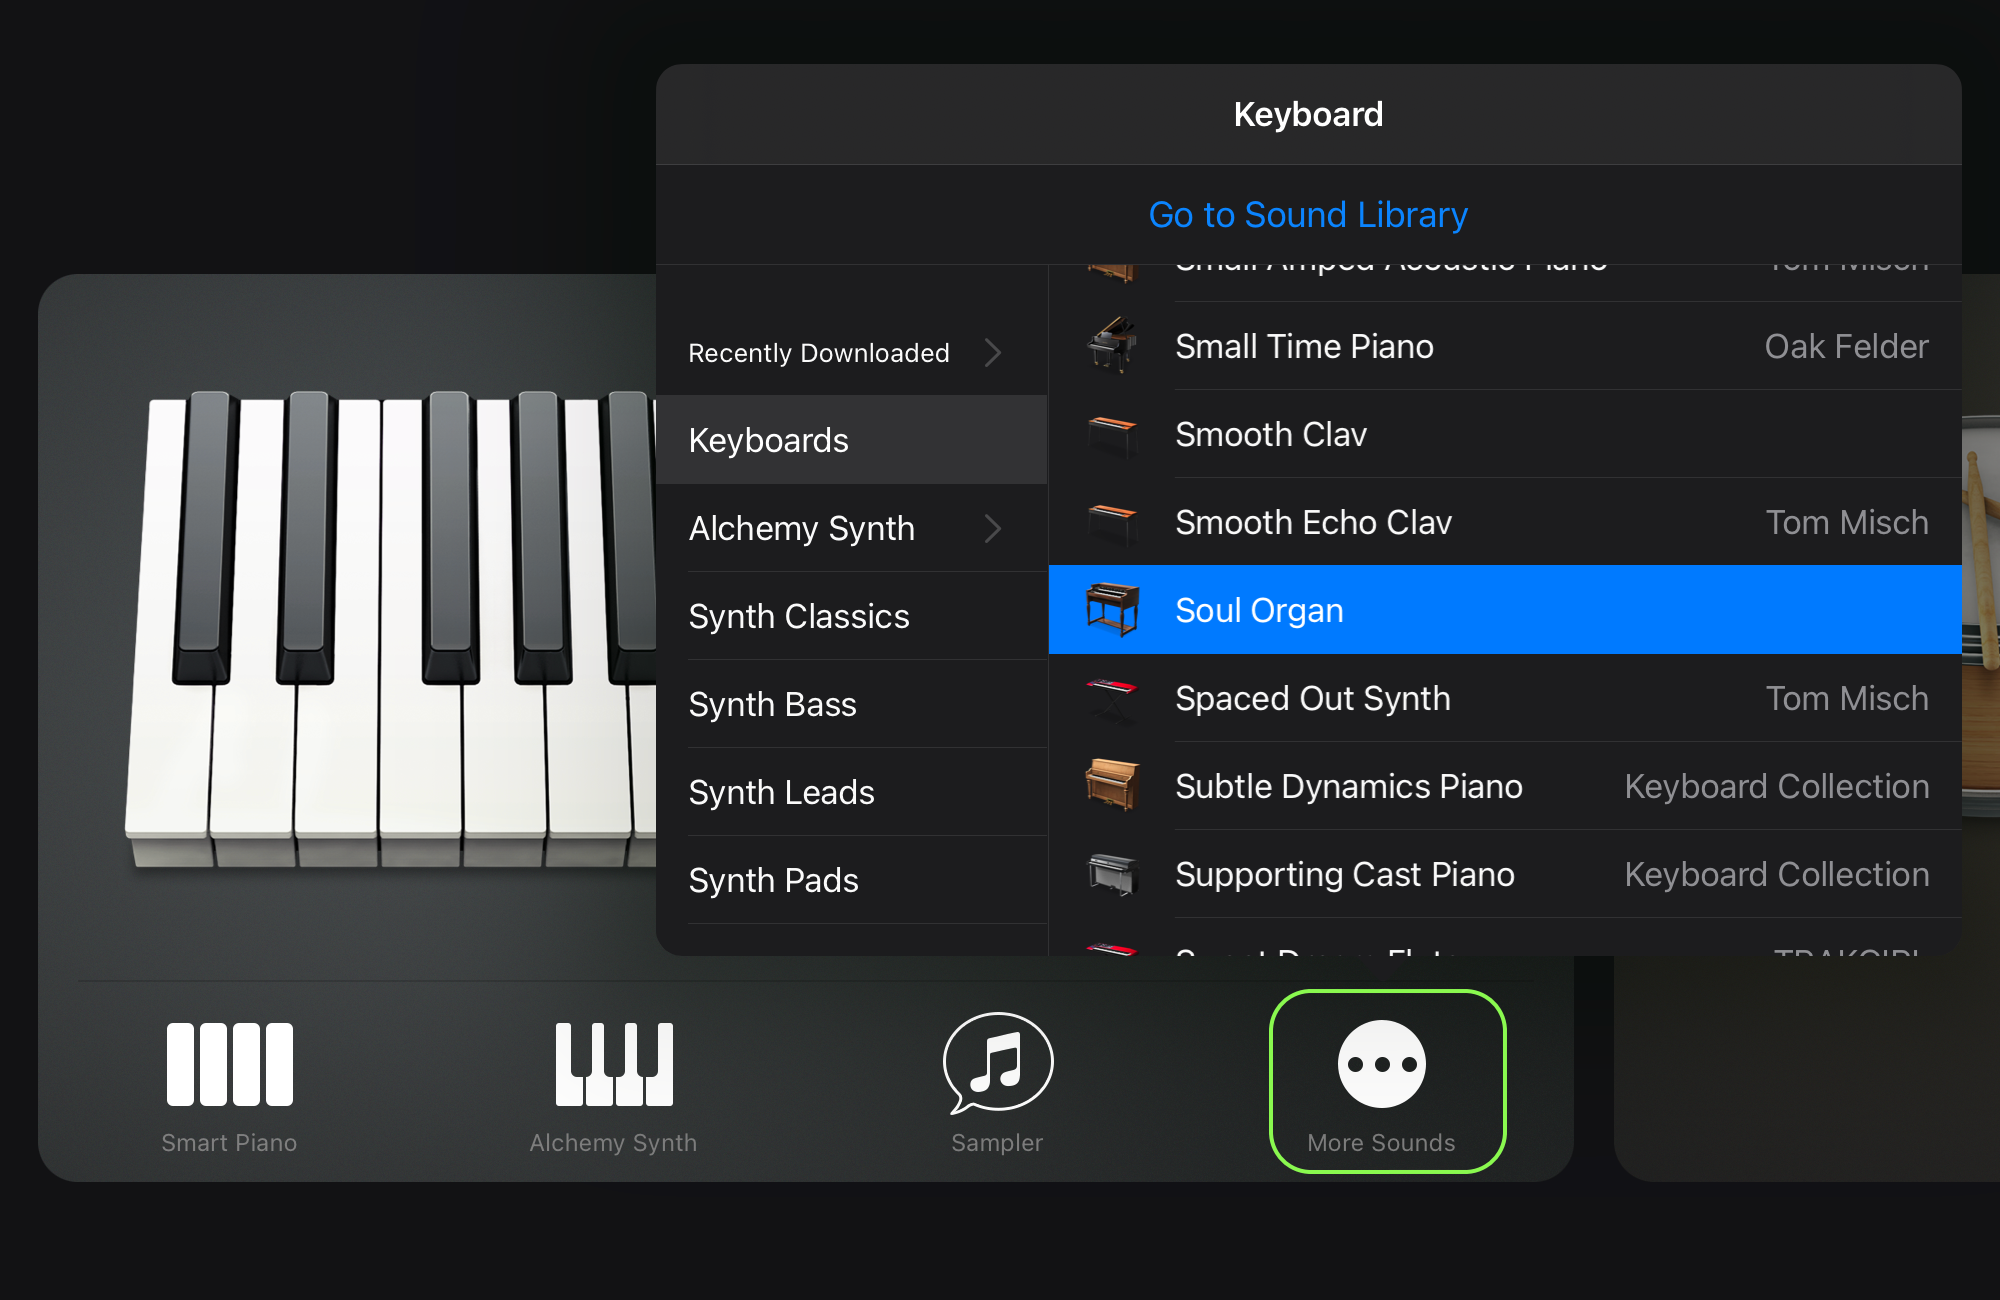Select the Subtle Dynamics Piano upright icon

point(1113,785)
